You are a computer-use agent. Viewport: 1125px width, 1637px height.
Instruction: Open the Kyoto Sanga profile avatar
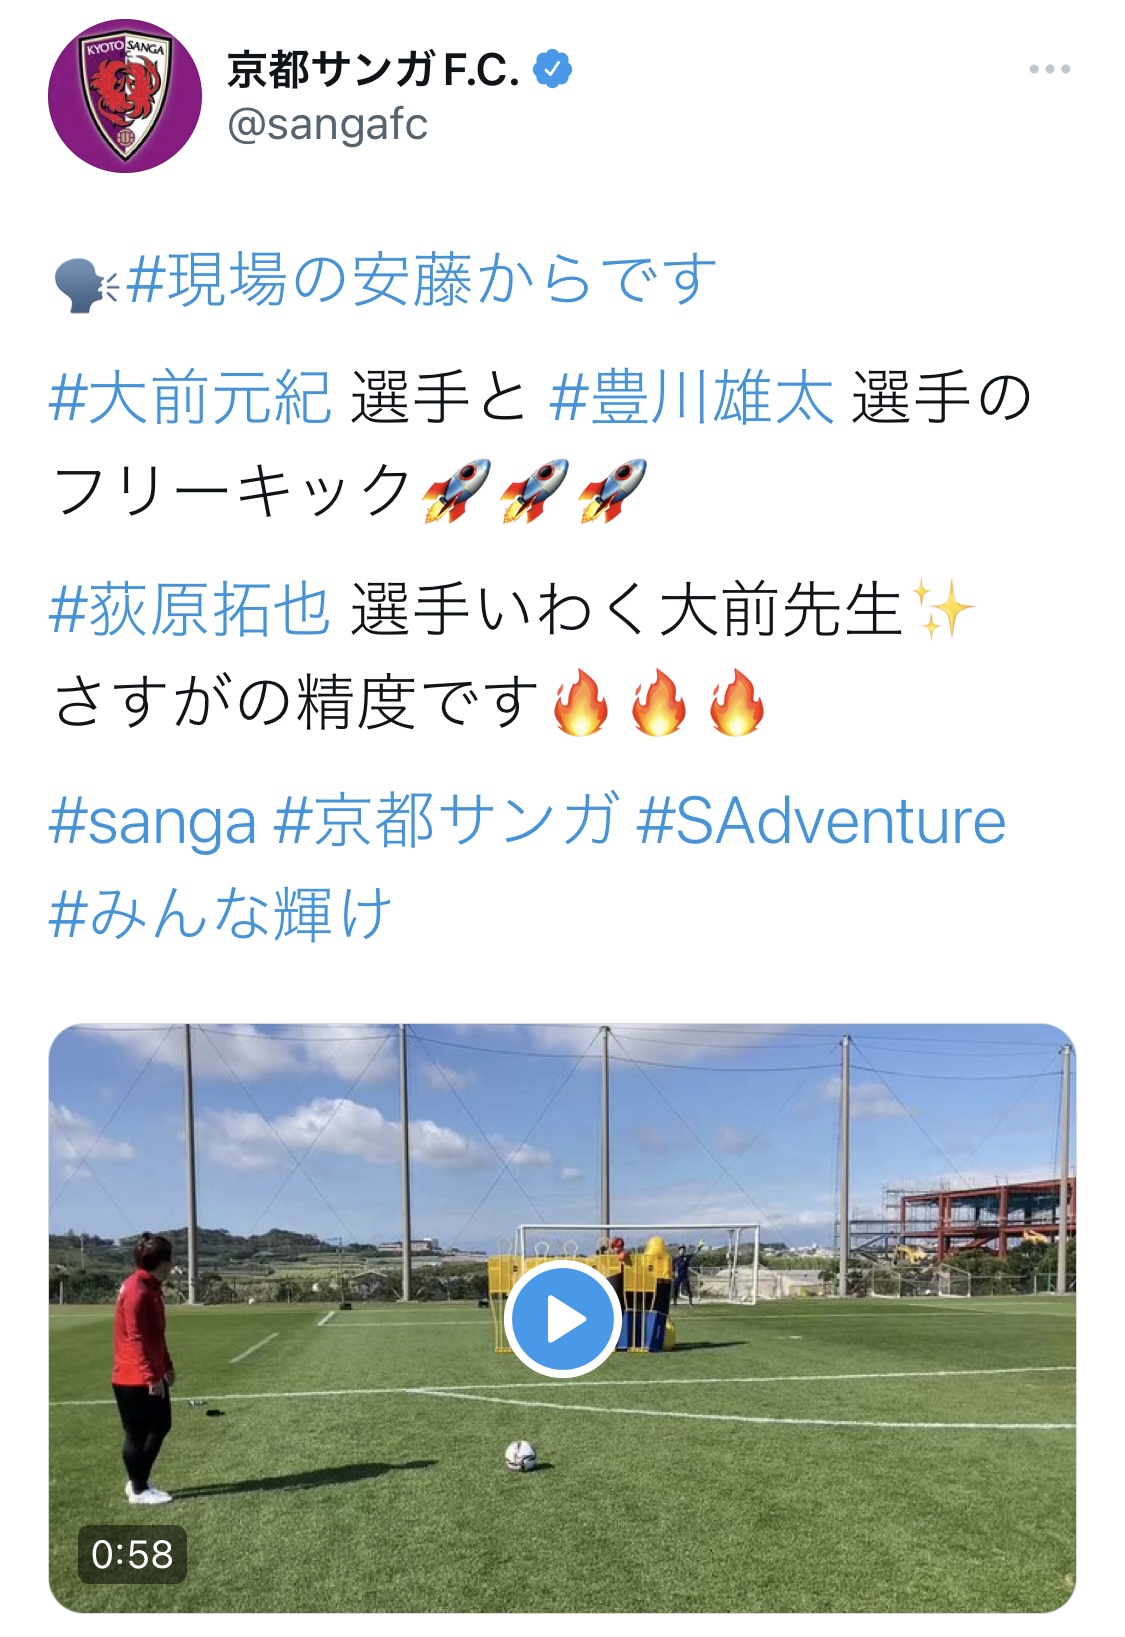coord(125,96)
